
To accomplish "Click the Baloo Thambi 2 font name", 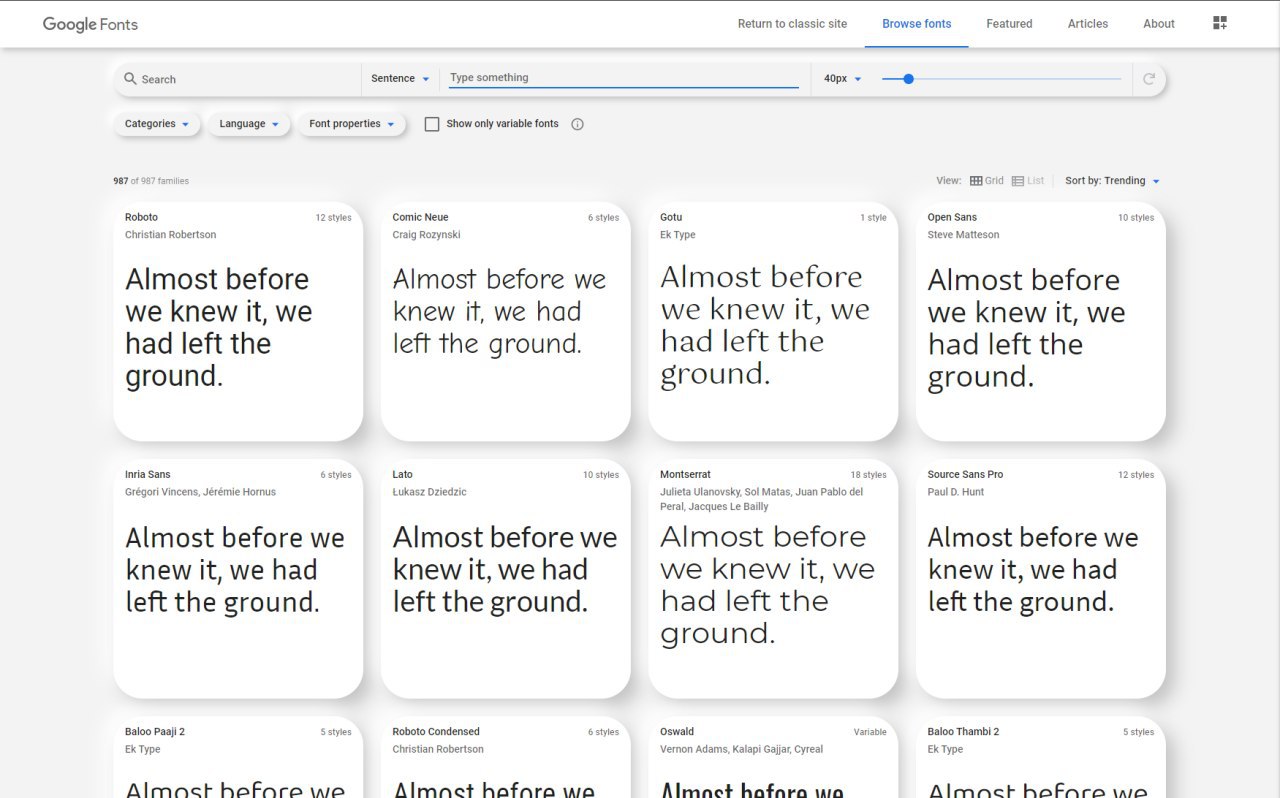I will (963, 732).
